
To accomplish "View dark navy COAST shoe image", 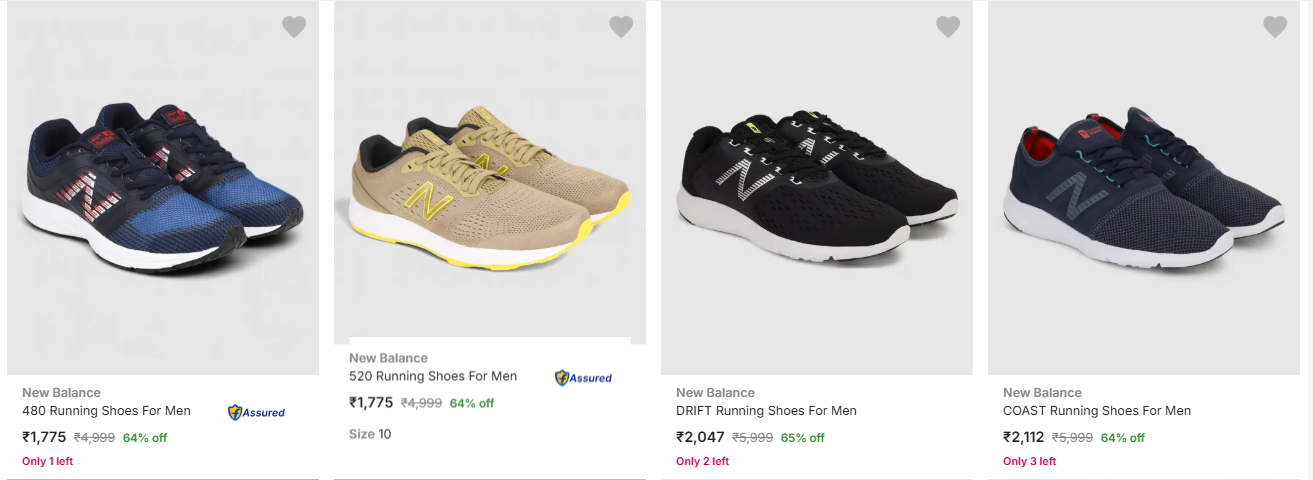I will click(x=1144, y=190).
